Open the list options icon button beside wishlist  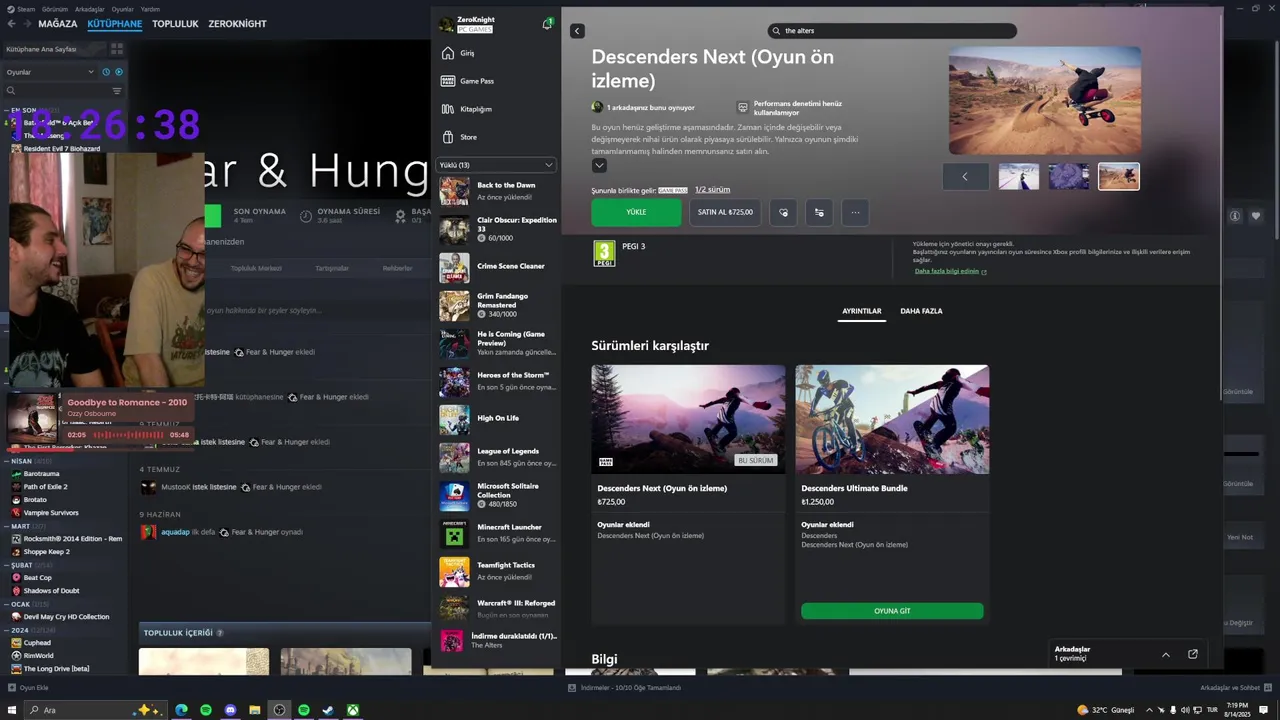click(x=819, y=212)
